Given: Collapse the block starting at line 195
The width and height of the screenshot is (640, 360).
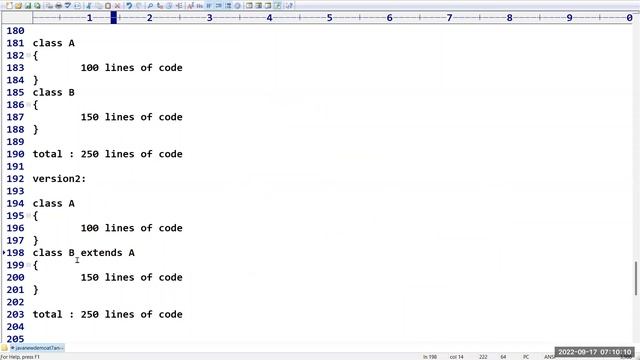Looking at the screenshot, I should click(29, 216).
